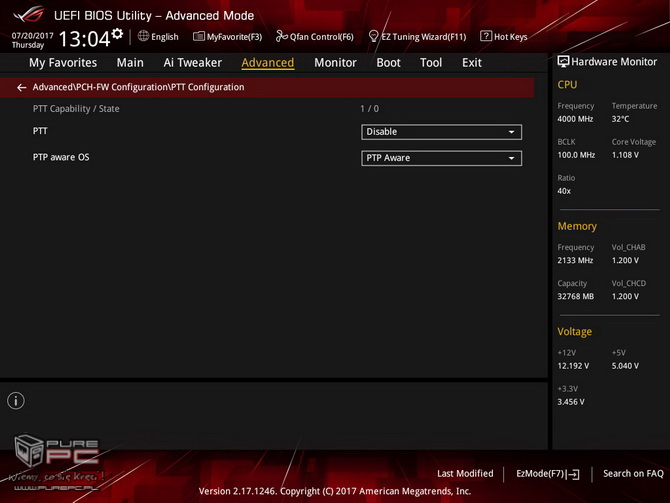Click the Core Voltage 1.108 V value
Screen dimensions: 670x503
(x=625, y=155)
